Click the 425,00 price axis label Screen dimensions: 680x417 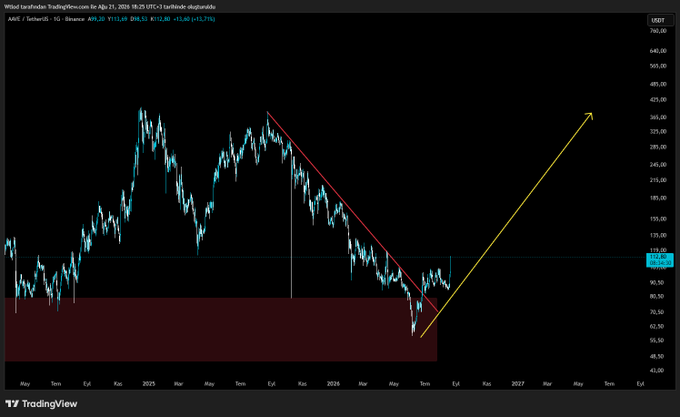(658, 100)
